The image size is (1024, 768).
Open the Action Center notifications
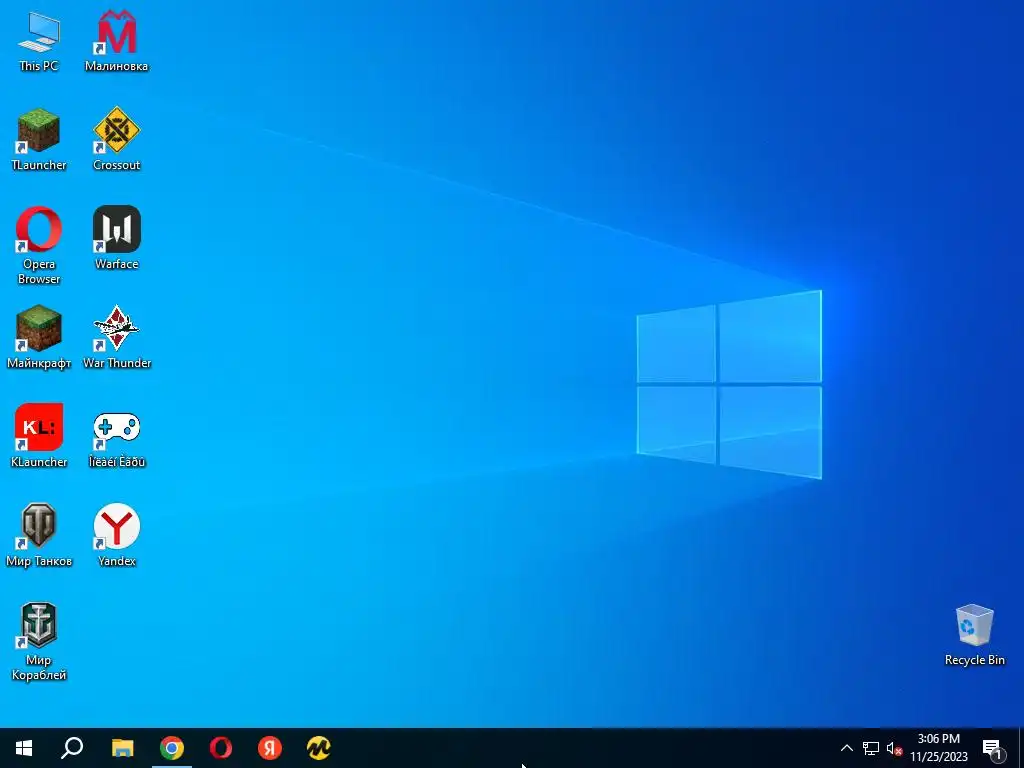pyautogui.click(x=993, y=749)
